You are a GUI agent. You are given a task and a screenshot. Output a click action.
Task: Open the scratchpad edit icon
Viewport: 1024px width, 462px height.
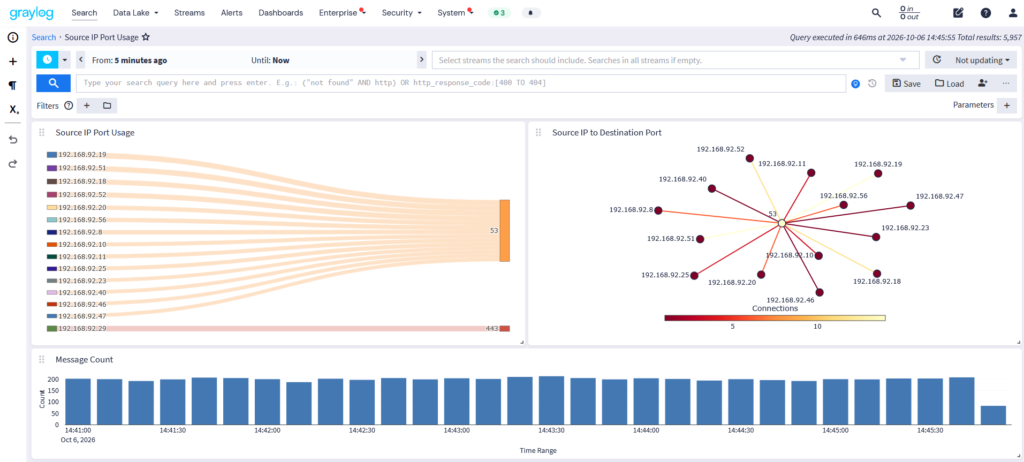[958, 12]
